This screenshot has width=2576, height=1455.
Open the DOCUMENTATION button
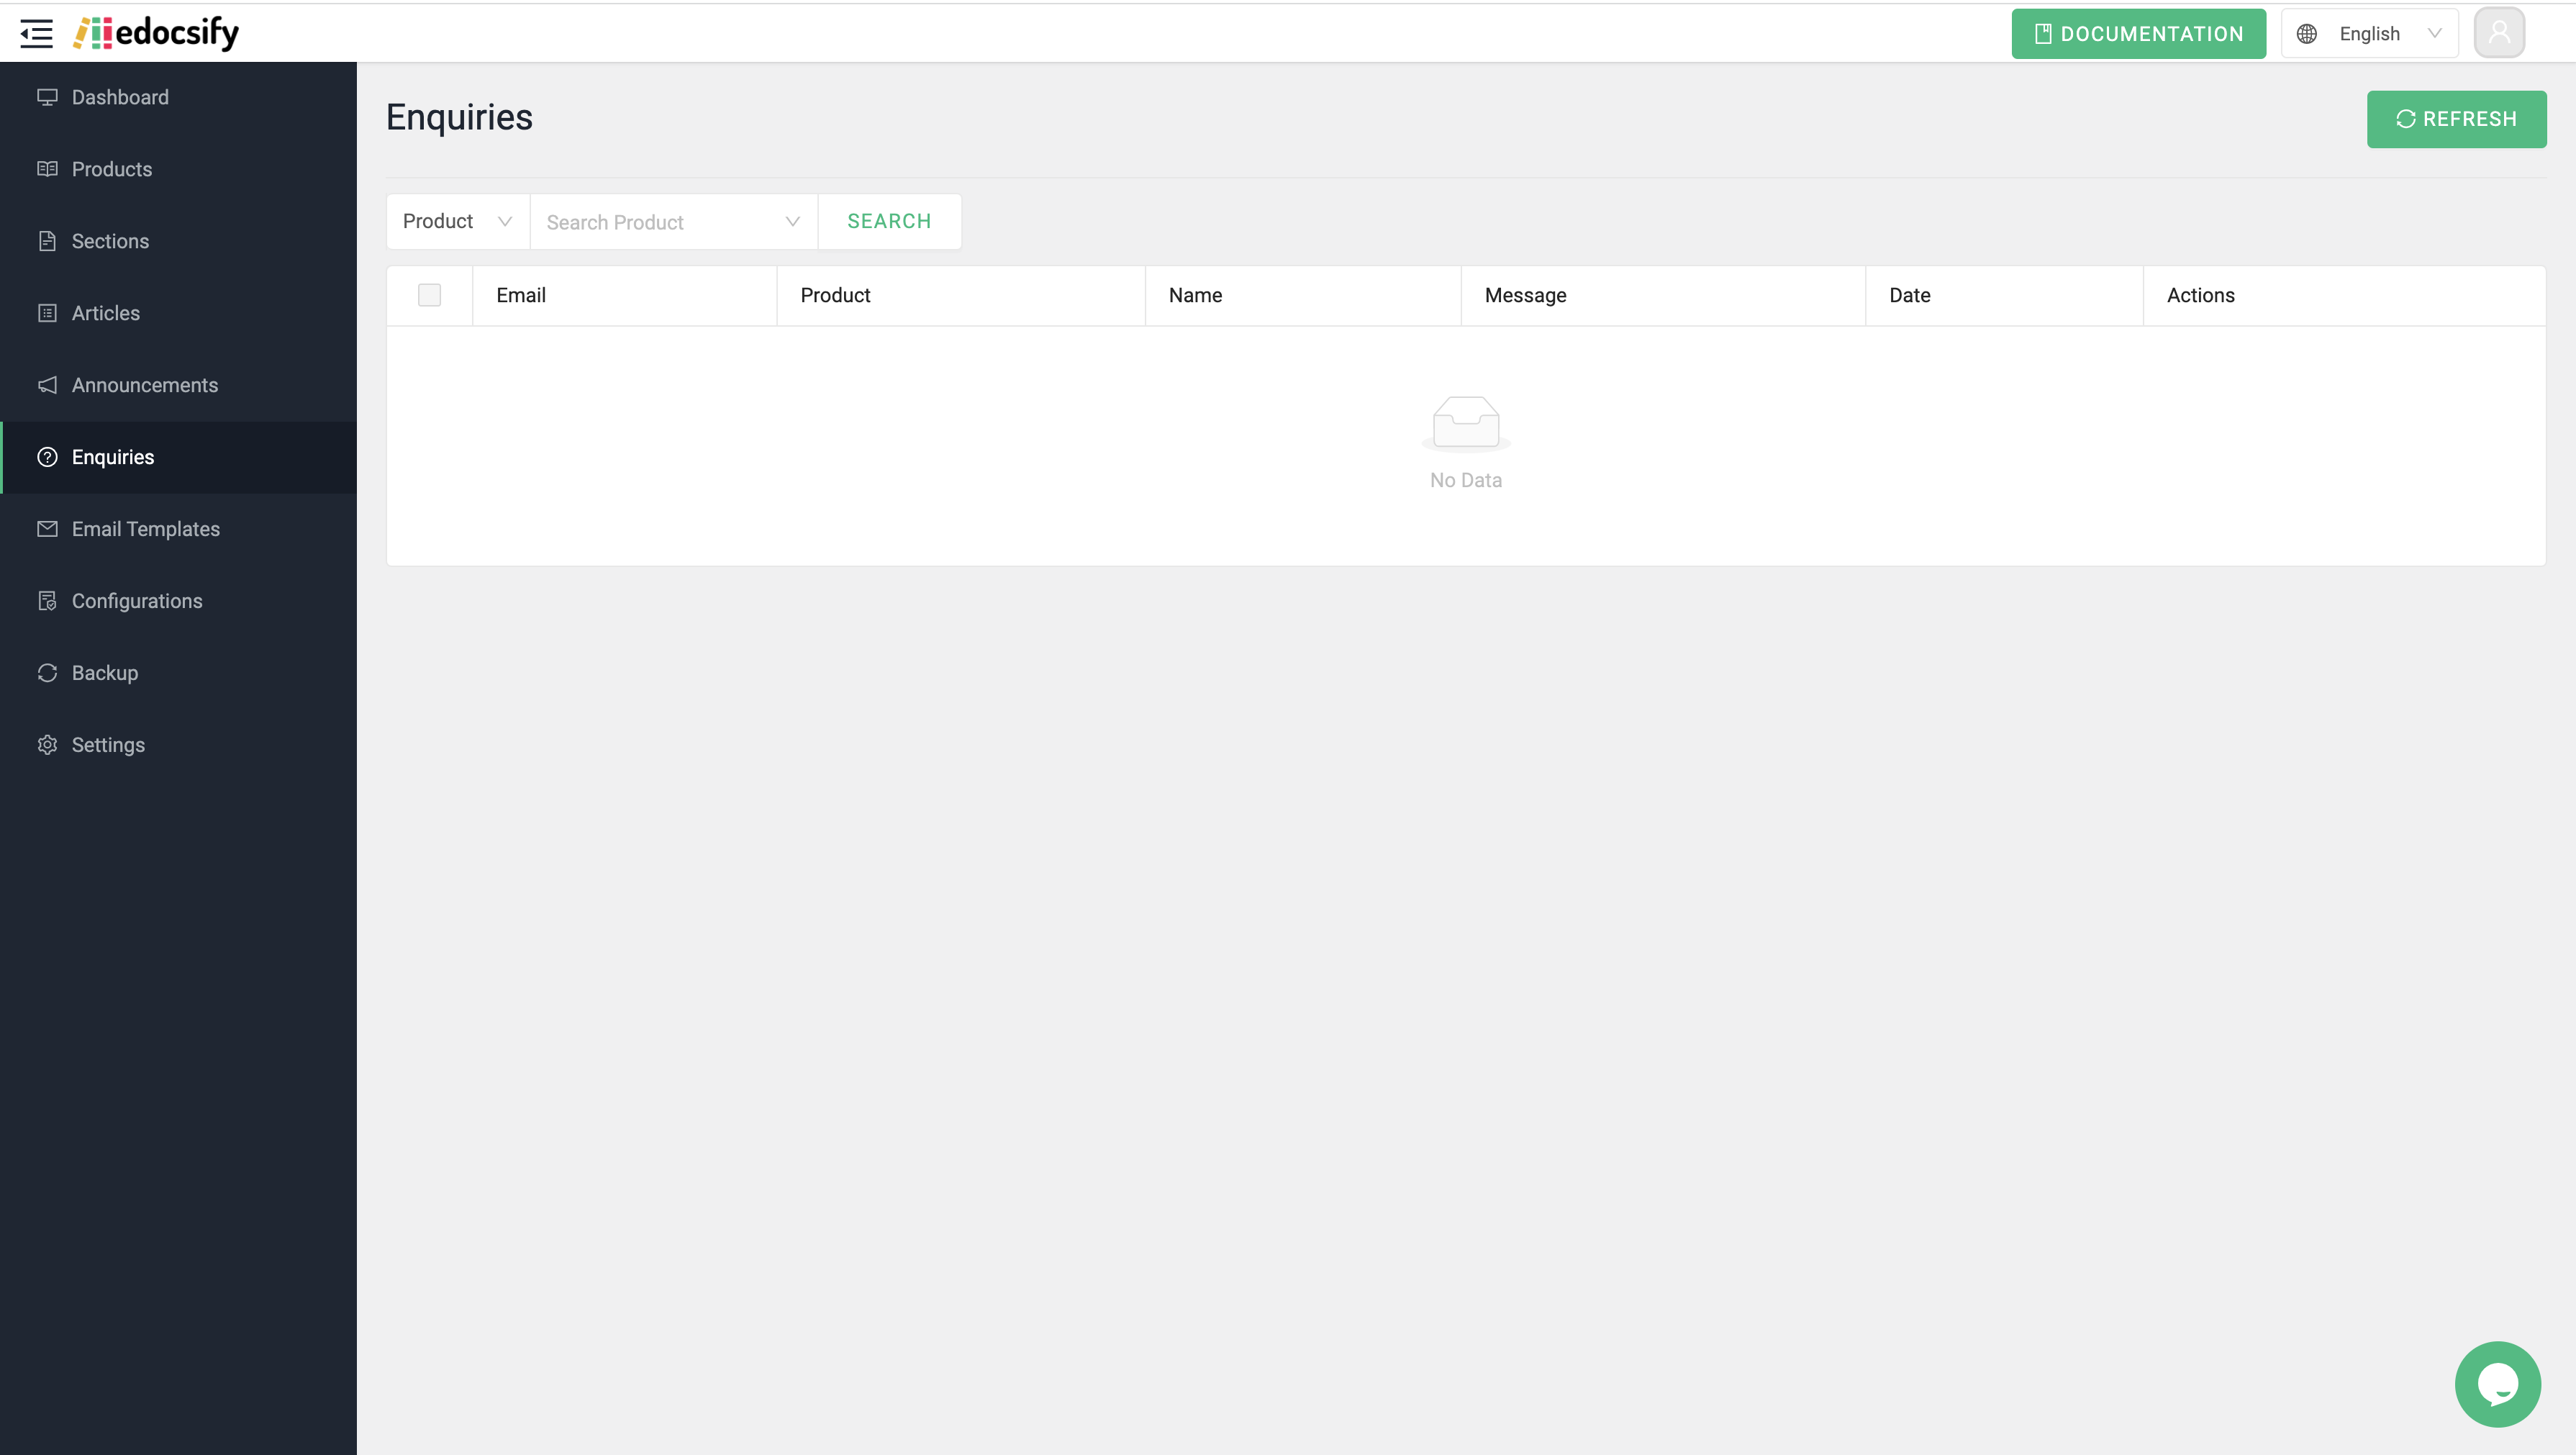click(x=2138, y=34)
